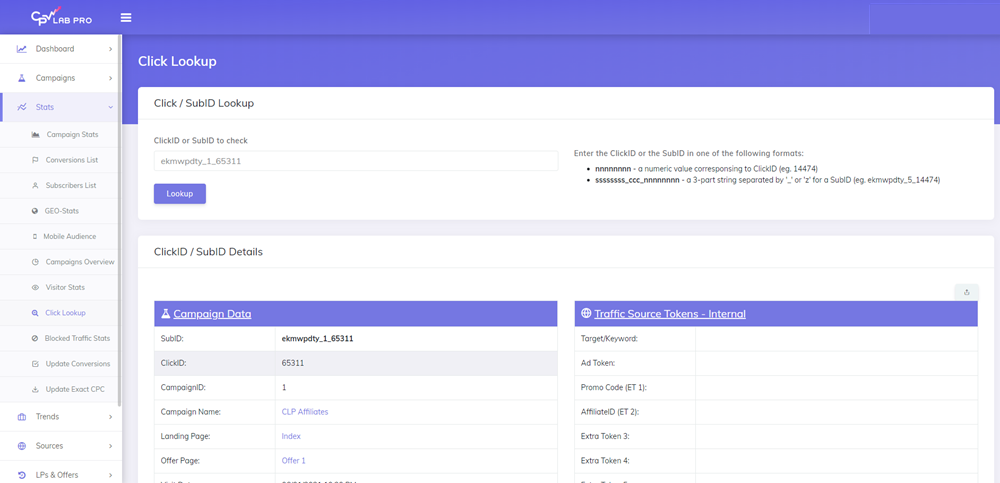Click the Sources globe icon
This screenshot has height=483, width=1000.
point(22,446)
